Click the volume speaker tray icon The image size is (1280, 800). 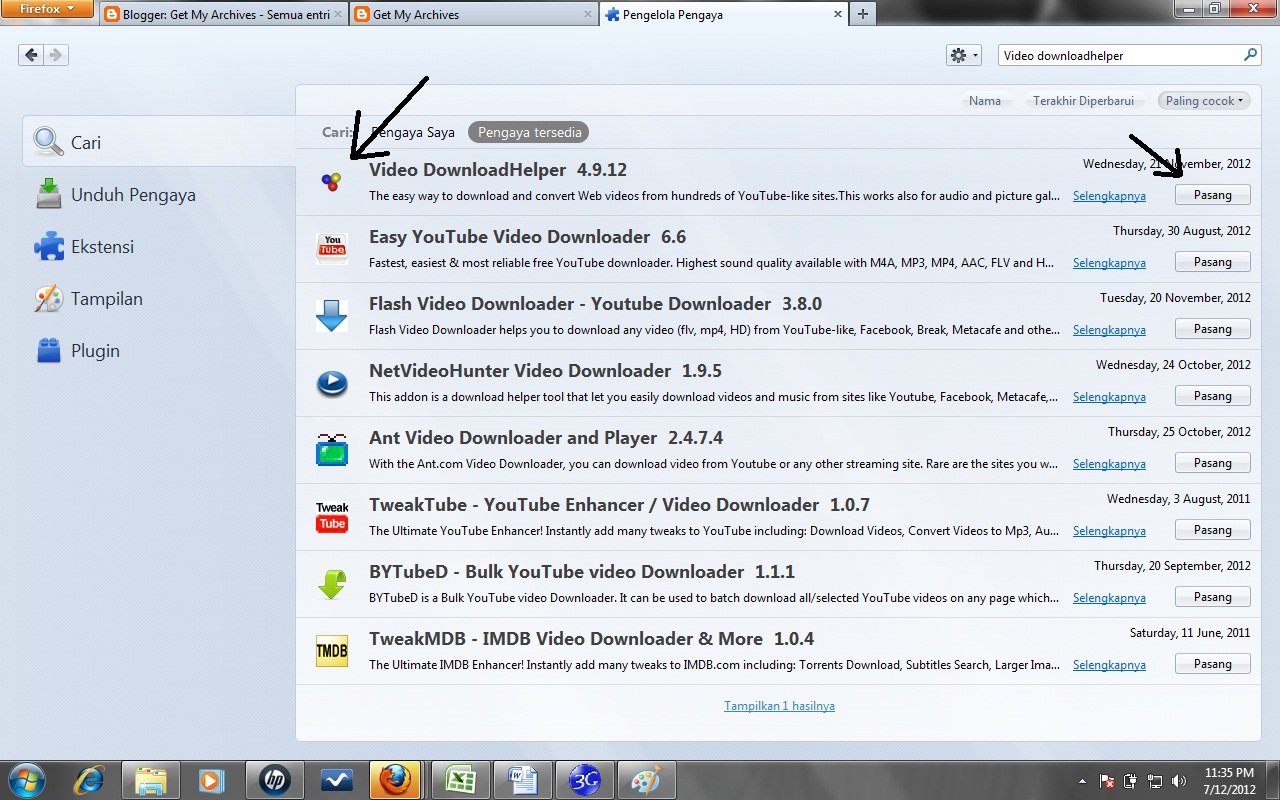click(1179, 781)
